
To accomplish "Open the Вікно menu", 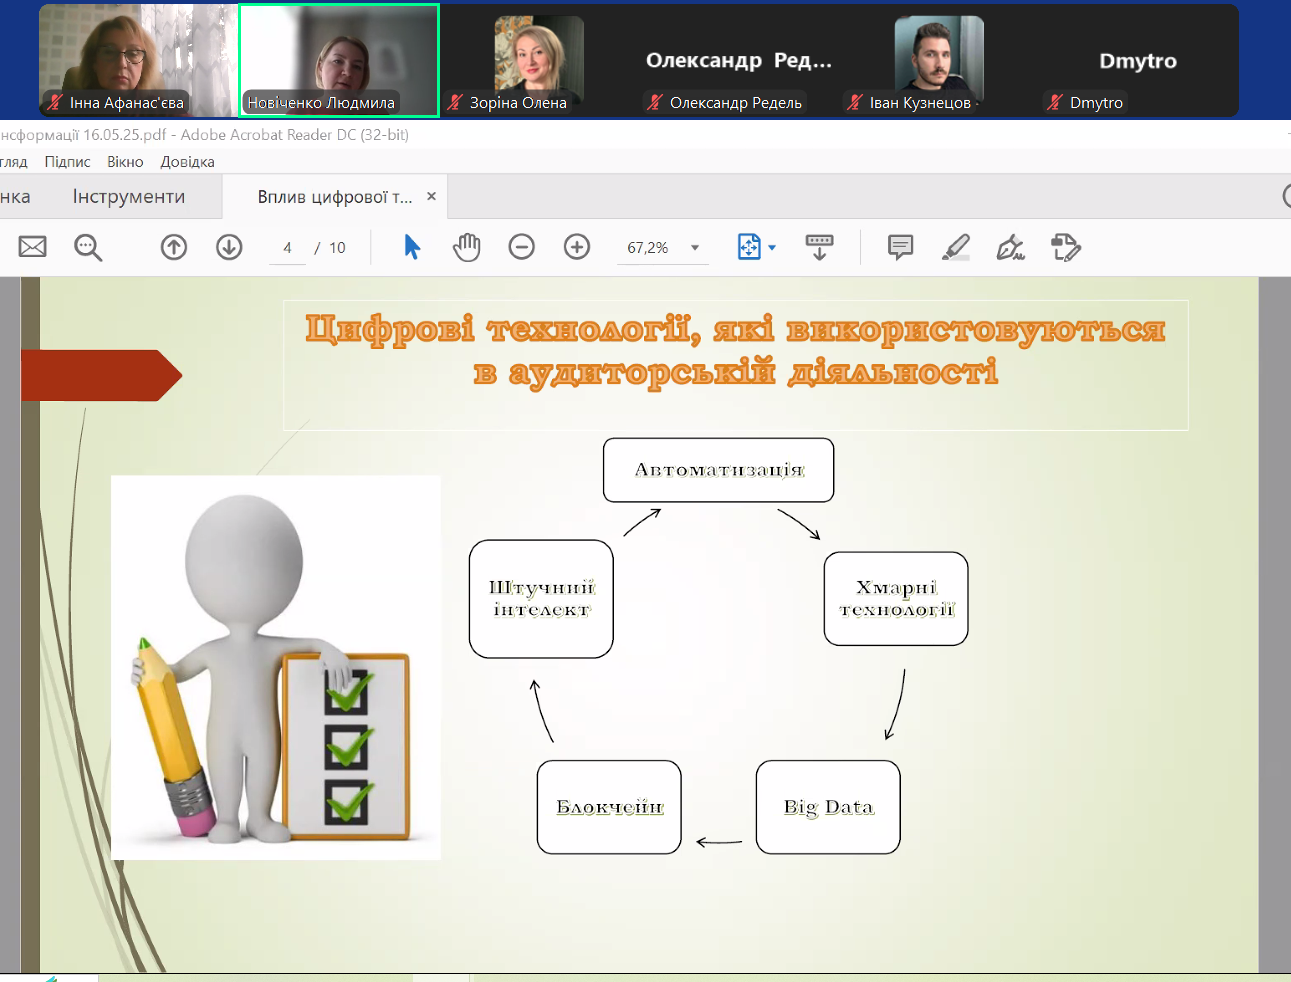I will pyautogui.click(x=125, y=162).
